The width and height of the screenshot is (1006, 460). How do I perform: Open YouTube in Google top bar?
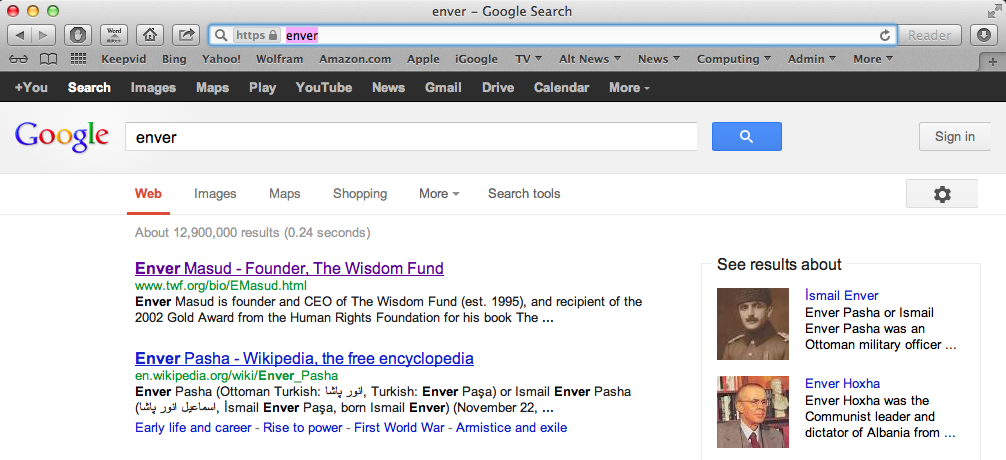pos(323,88)
